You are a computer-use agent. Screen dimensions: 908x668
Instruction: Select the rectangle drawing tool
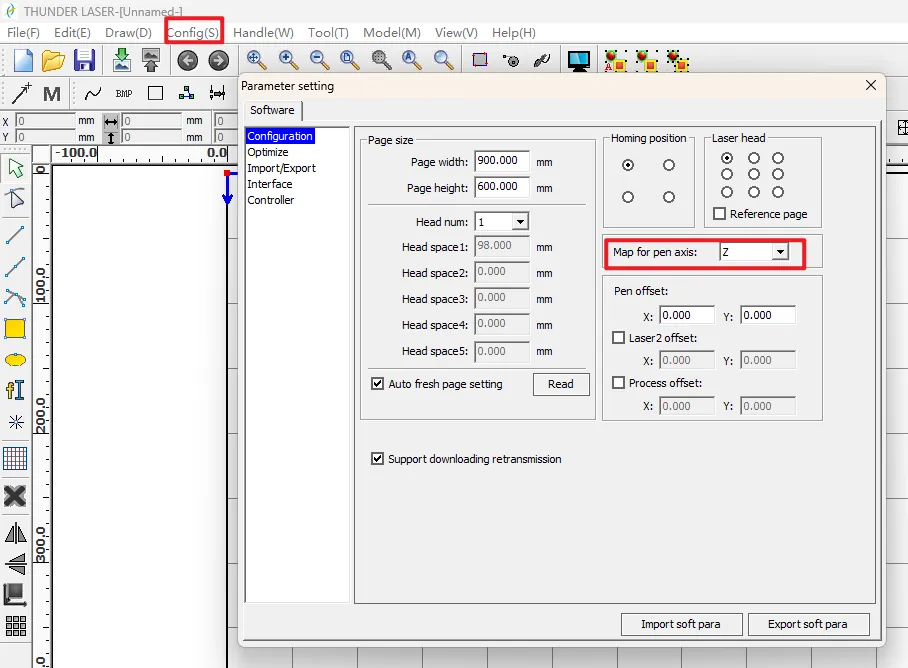[x=15, y=328]
